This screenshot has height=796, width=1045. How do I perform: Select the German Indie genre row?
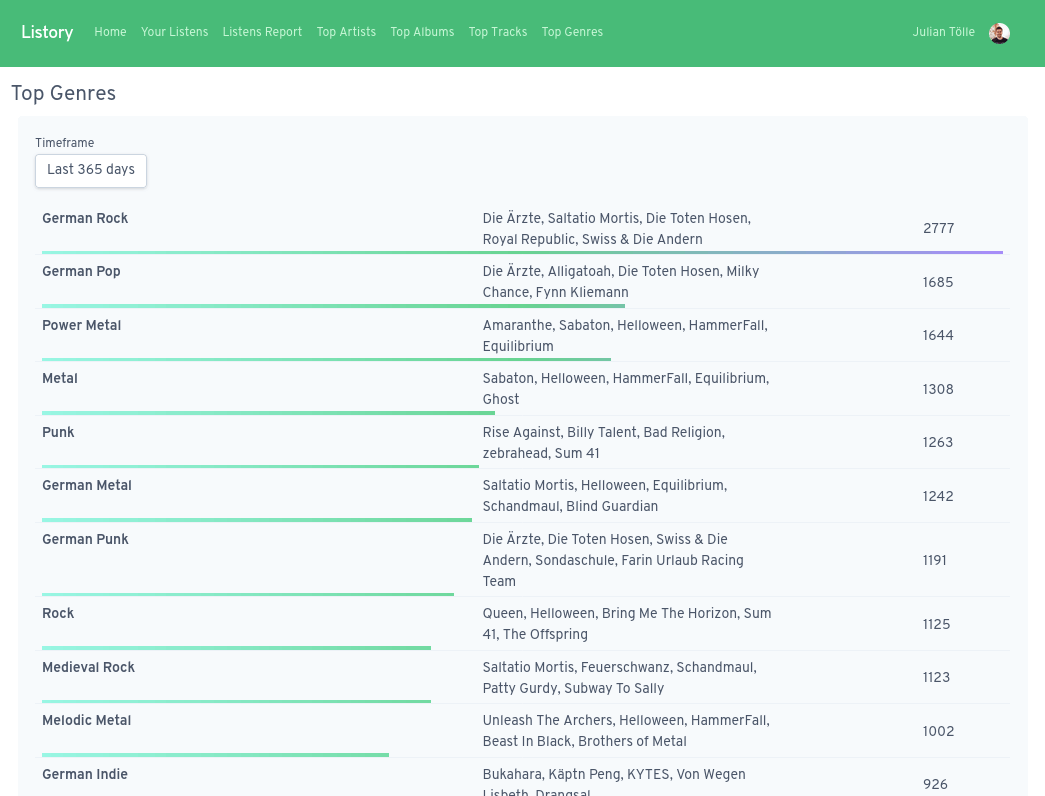(85, 775)
